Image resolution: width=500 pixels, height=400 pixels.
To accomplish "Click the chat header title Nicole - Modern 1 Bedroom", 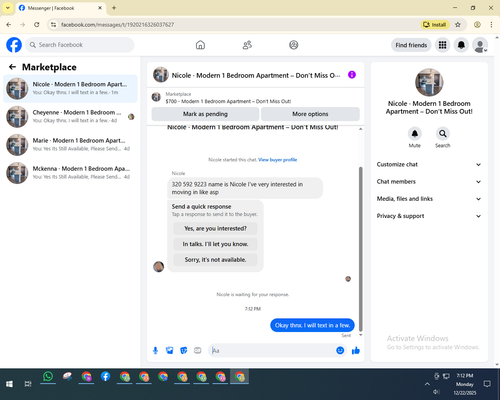I will click(256, 75).
